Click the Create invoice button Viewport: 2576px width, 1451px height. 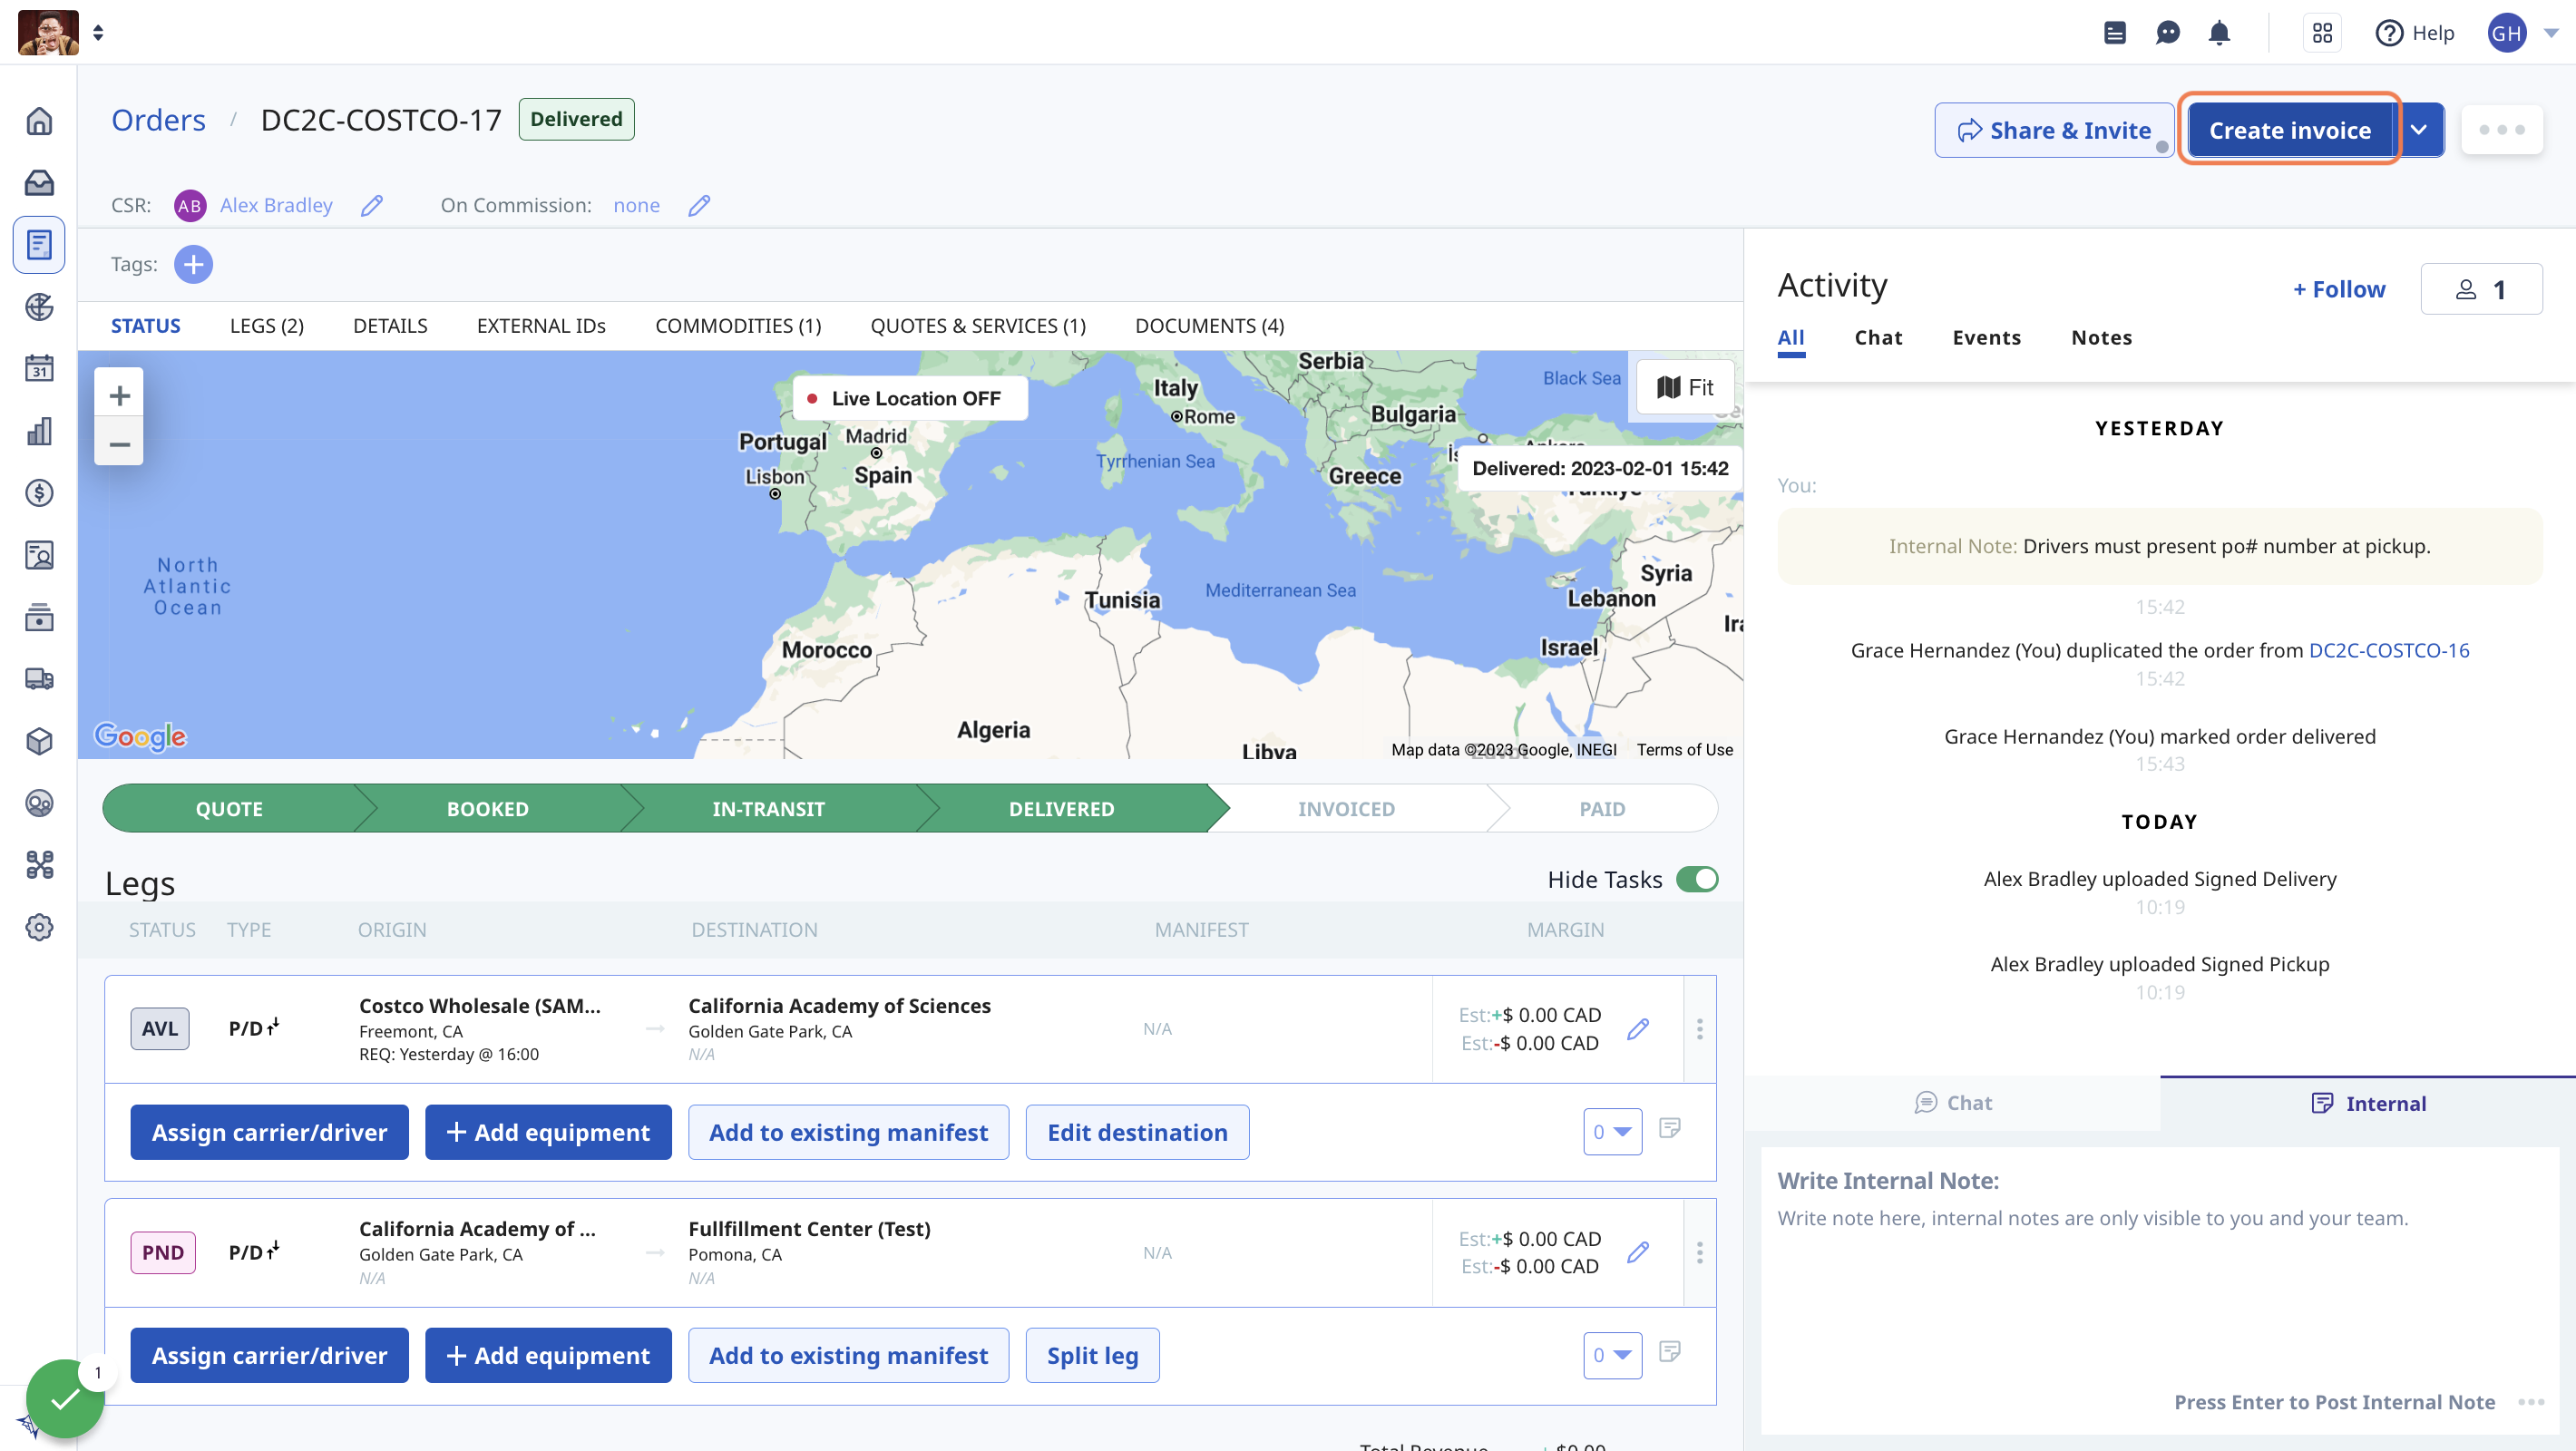pyautogui.click(x=2290, y=130)
